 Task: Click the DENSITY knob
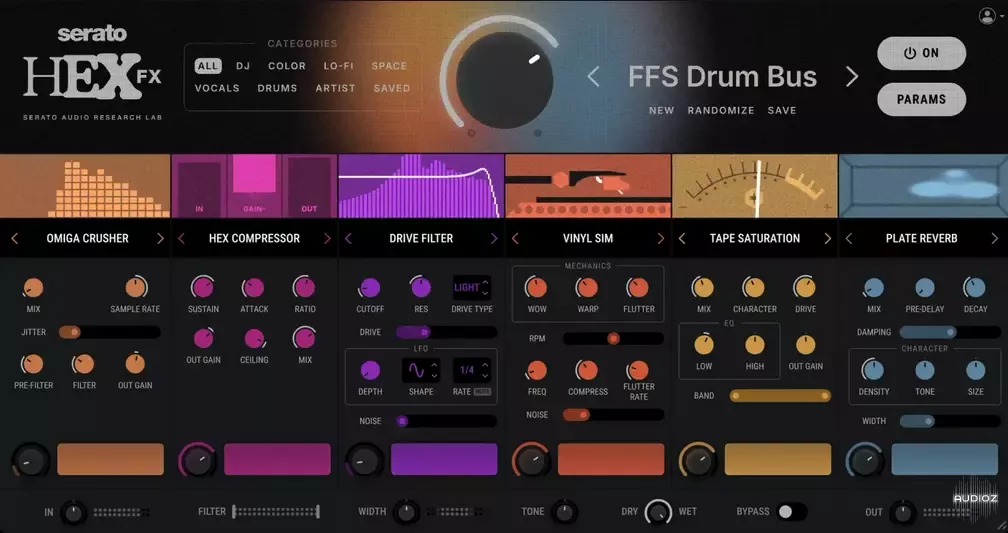pyautogui.click(x=873, y=370)
